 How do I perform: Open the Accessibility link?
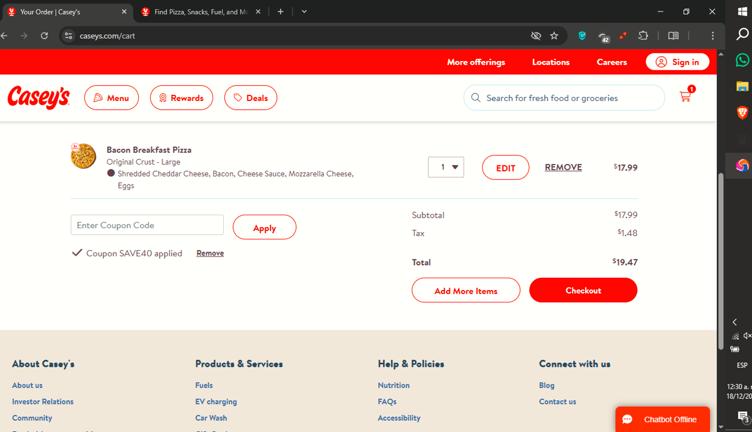click(x=399, y=418)
